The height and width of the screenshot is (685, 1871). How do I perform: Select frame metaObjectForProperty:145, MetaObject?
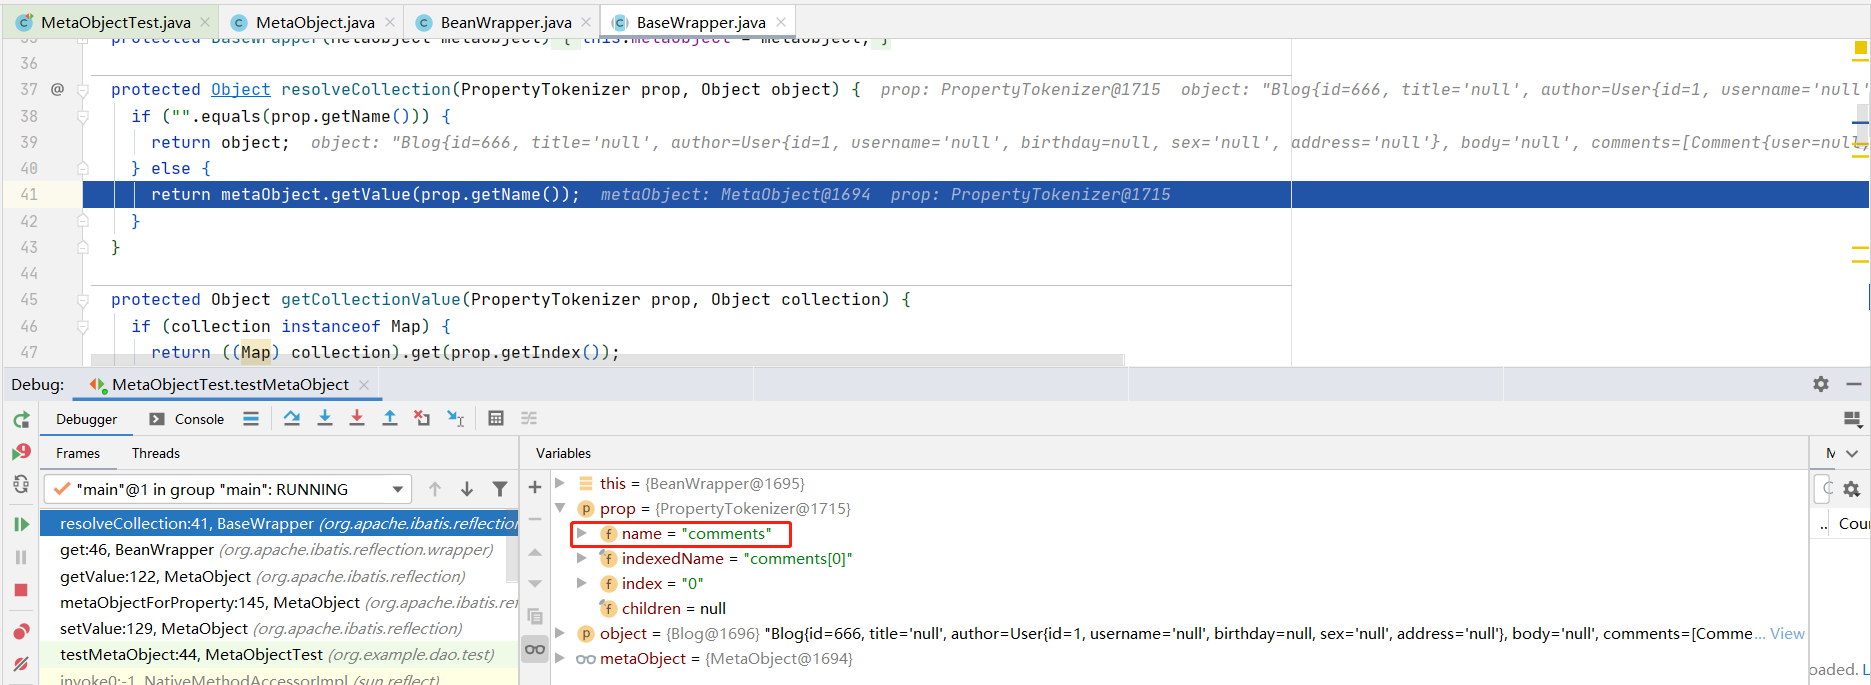click(x=279, y=602)
